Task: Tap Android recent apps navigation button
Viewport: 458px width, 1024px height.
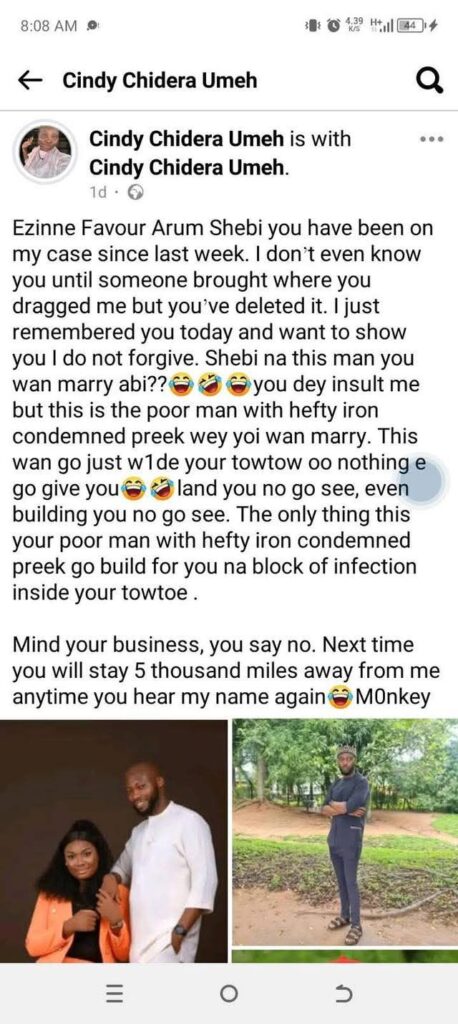Action: [x=115, y=994]
